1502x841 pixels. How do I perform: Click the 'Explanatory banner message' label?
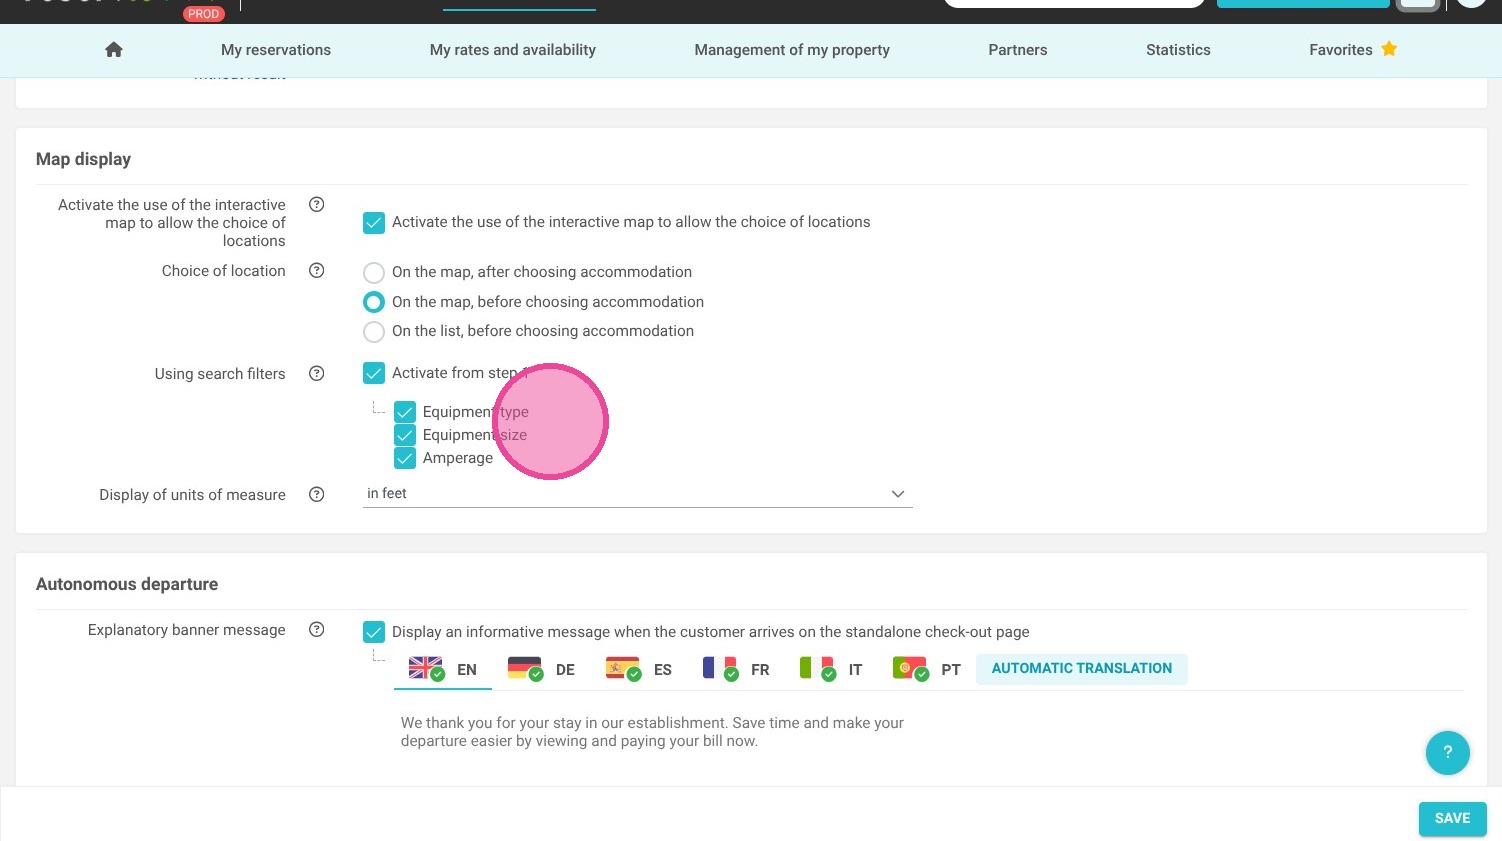click(x=187, y=630)
